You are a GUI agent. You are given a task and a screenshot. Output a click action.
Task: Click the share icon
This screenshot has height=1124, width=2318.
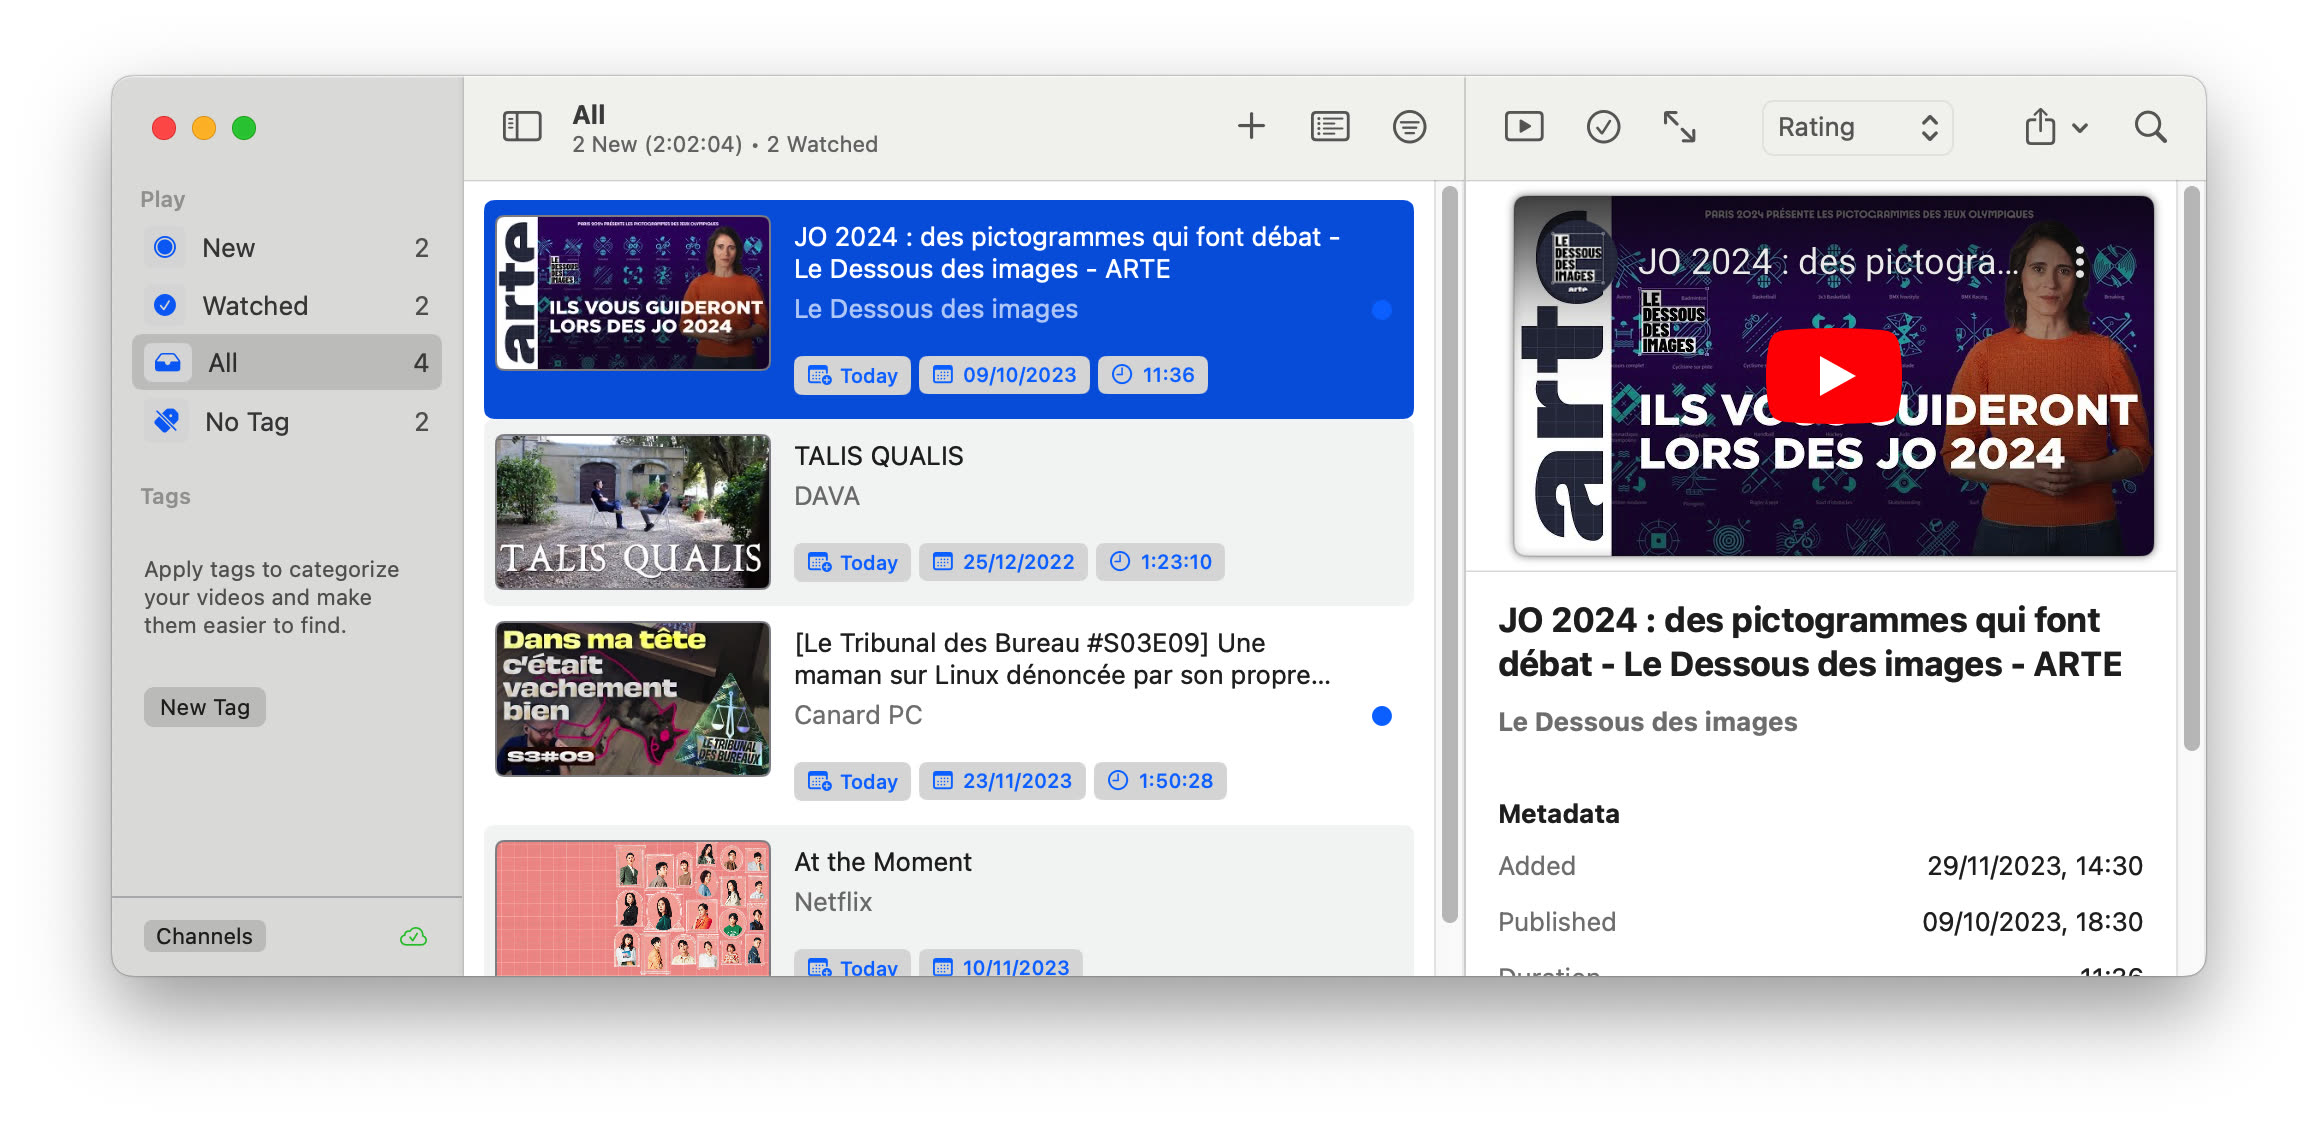[2040, 127]
